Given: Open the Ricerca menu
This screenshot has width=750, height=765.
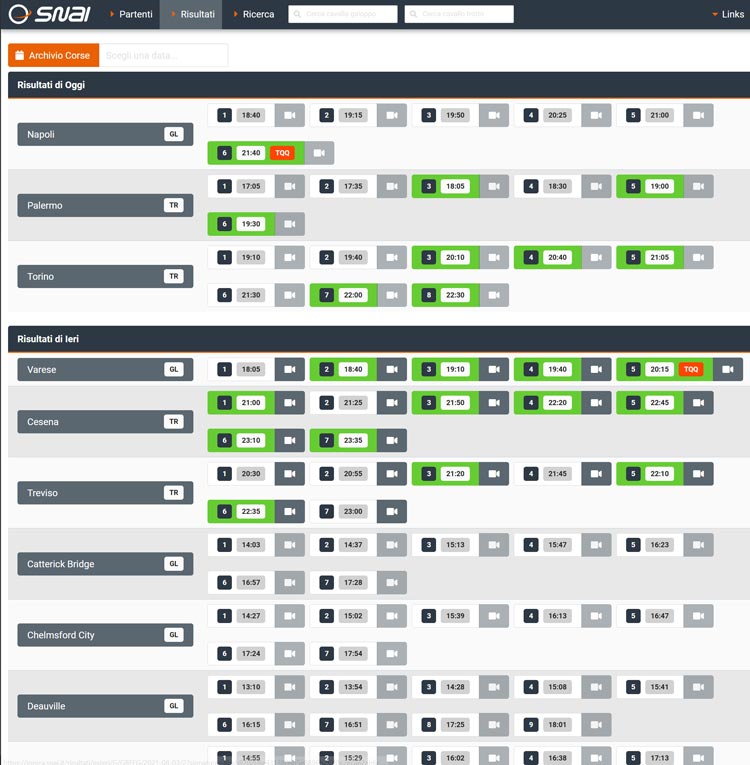Looking at the screenshot, I should click(254, 14).
